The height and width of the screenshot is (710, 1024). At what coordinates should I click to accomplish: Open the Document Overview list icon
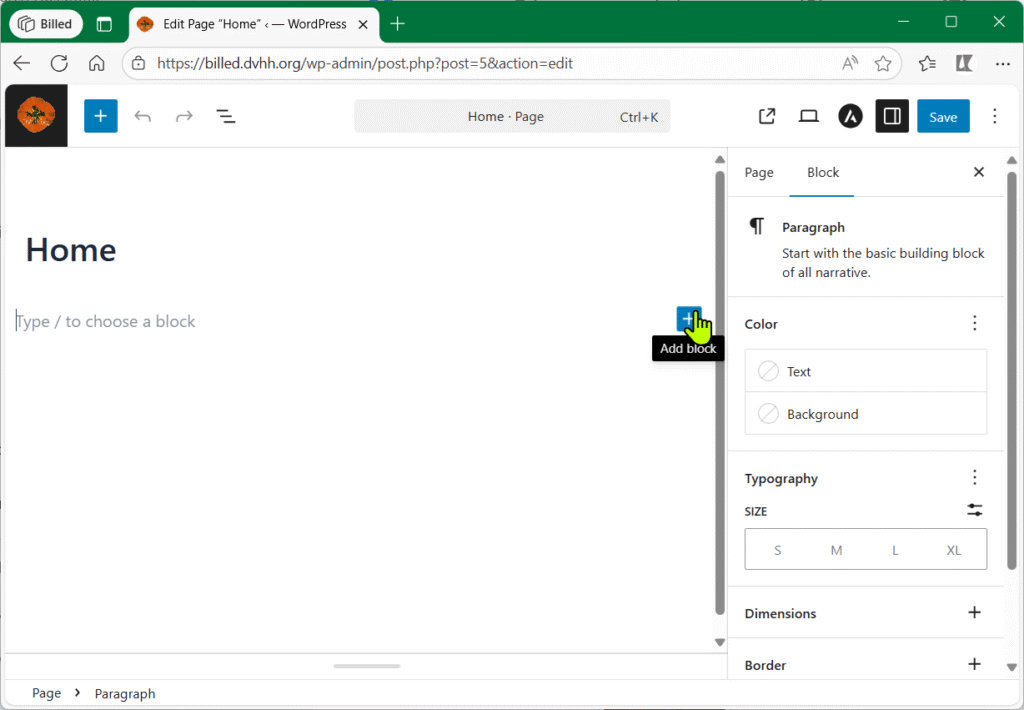pyautogui.click(x=226, y=117)
